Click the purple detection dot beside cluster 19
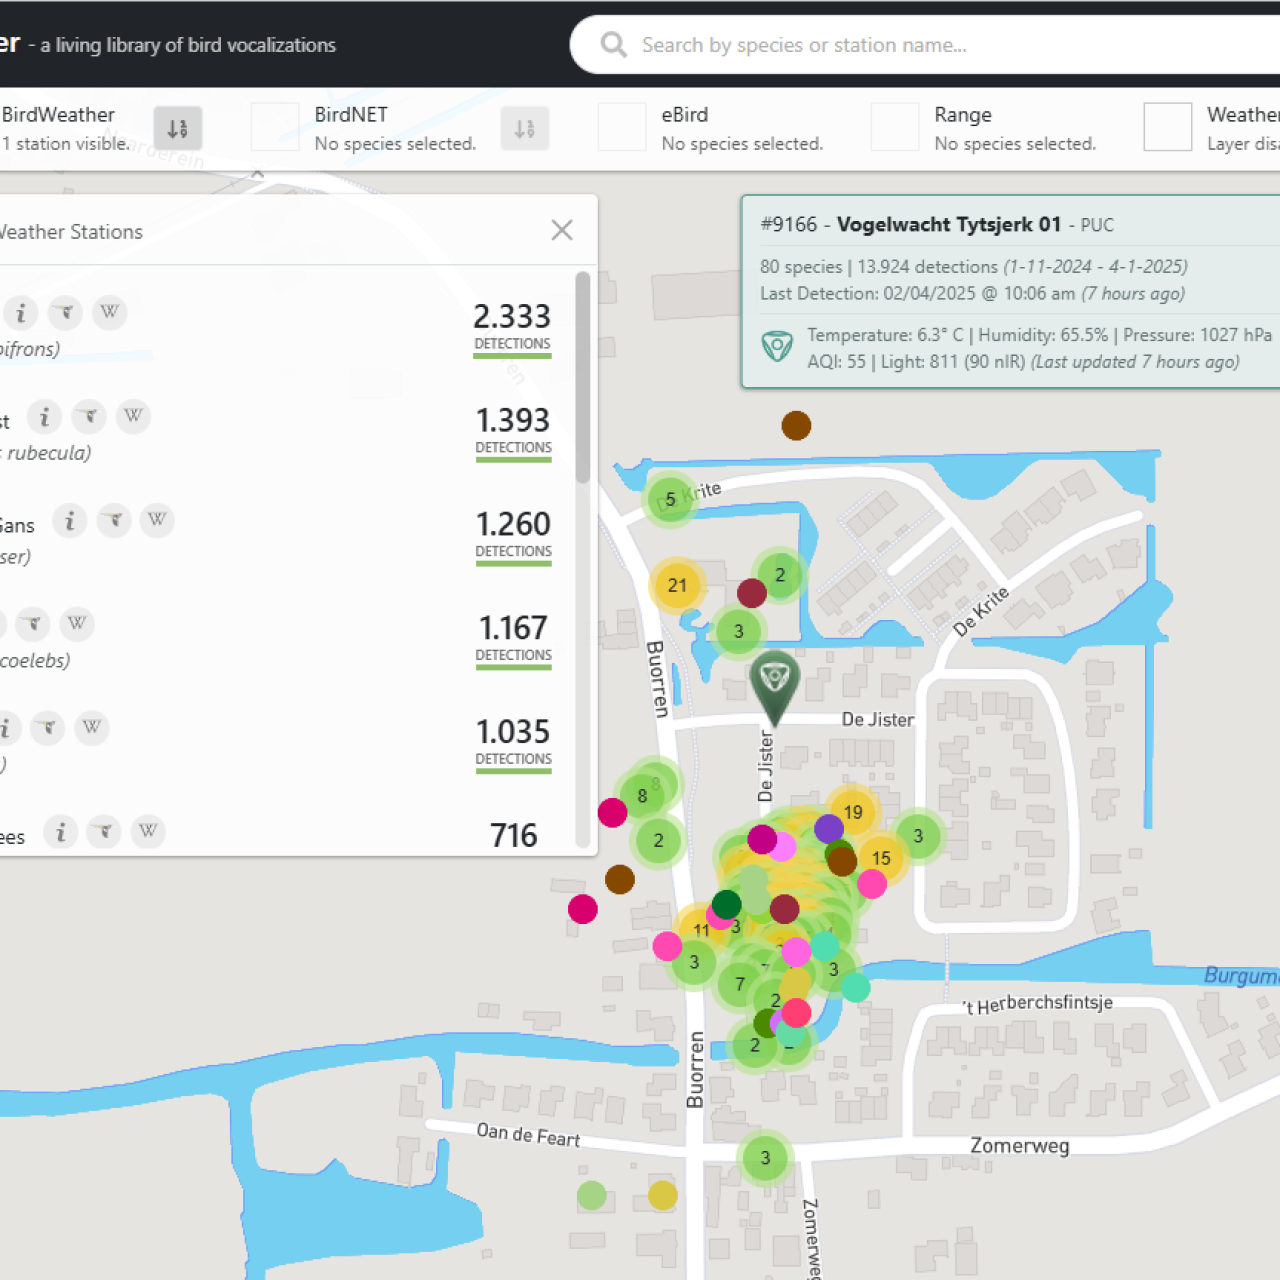 coord(829,828)
